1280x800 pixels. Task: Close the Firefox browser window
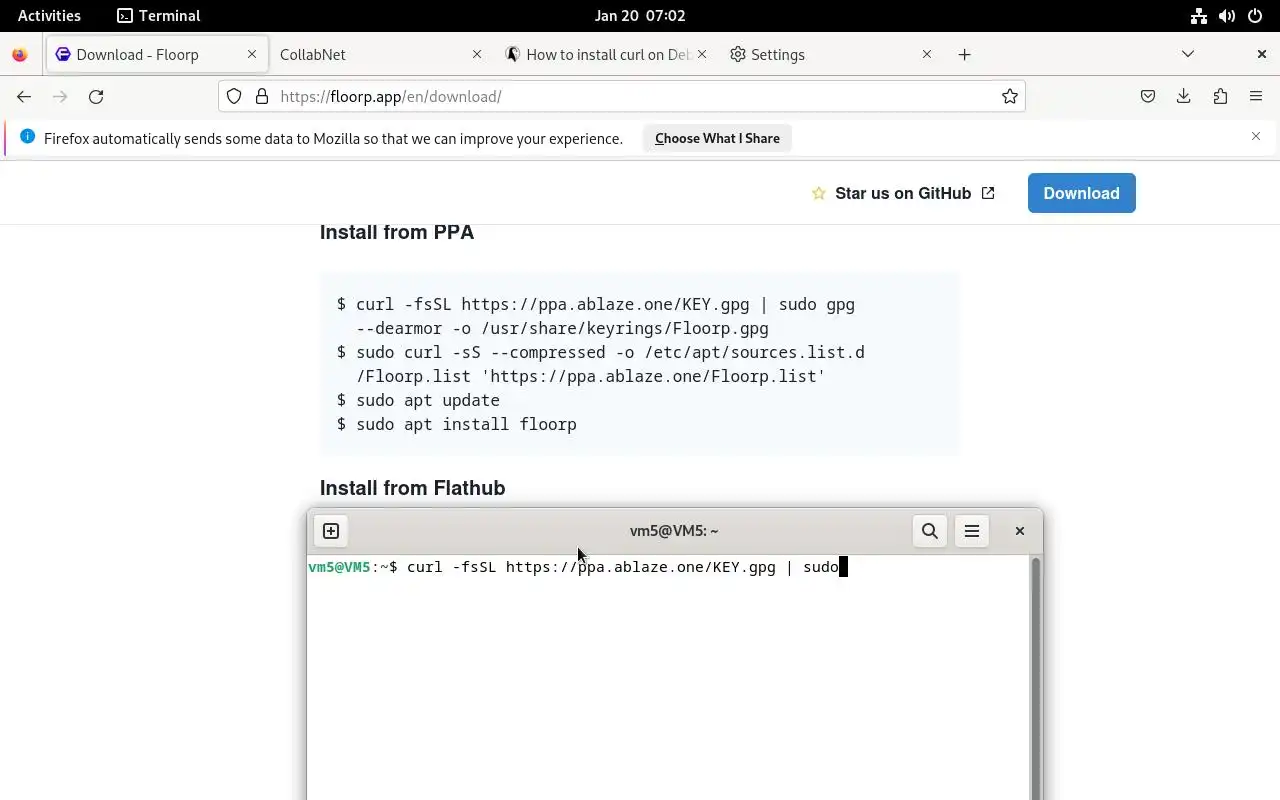[x=1261, y=54]
